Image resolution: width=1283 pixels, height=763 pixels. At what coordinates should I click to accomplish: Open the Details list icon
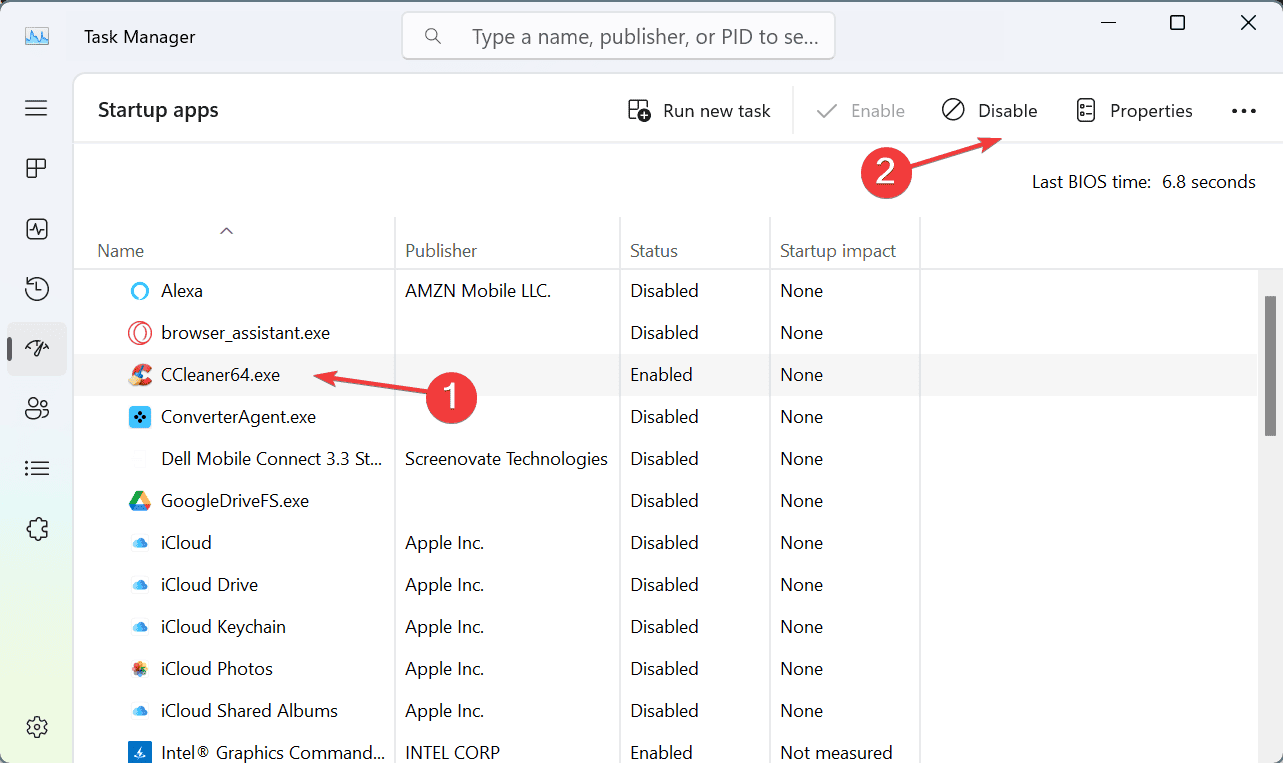[x=37, y=468]
